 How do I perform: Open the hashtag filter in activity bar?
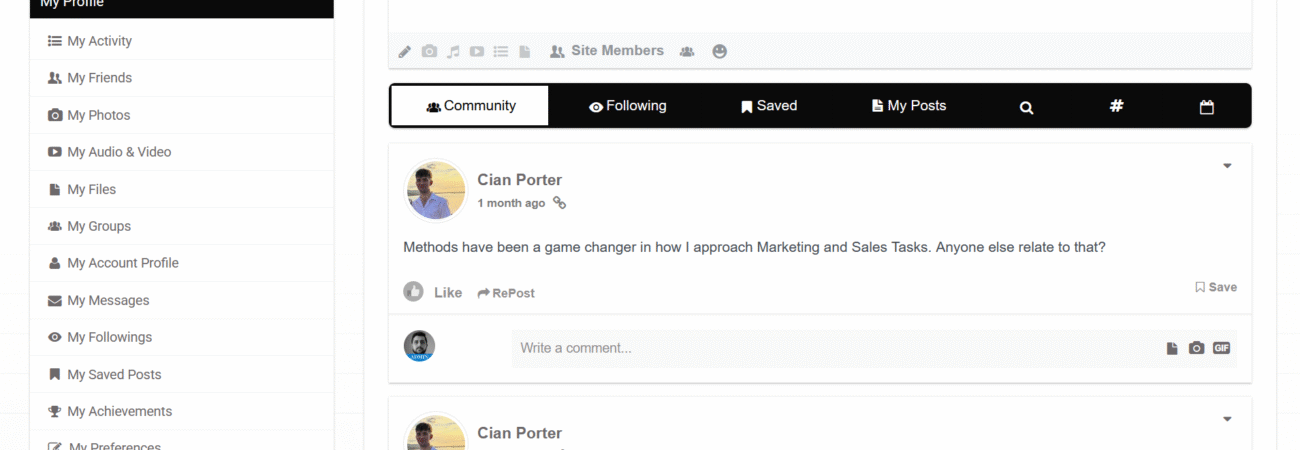(x=1116, y=106)
